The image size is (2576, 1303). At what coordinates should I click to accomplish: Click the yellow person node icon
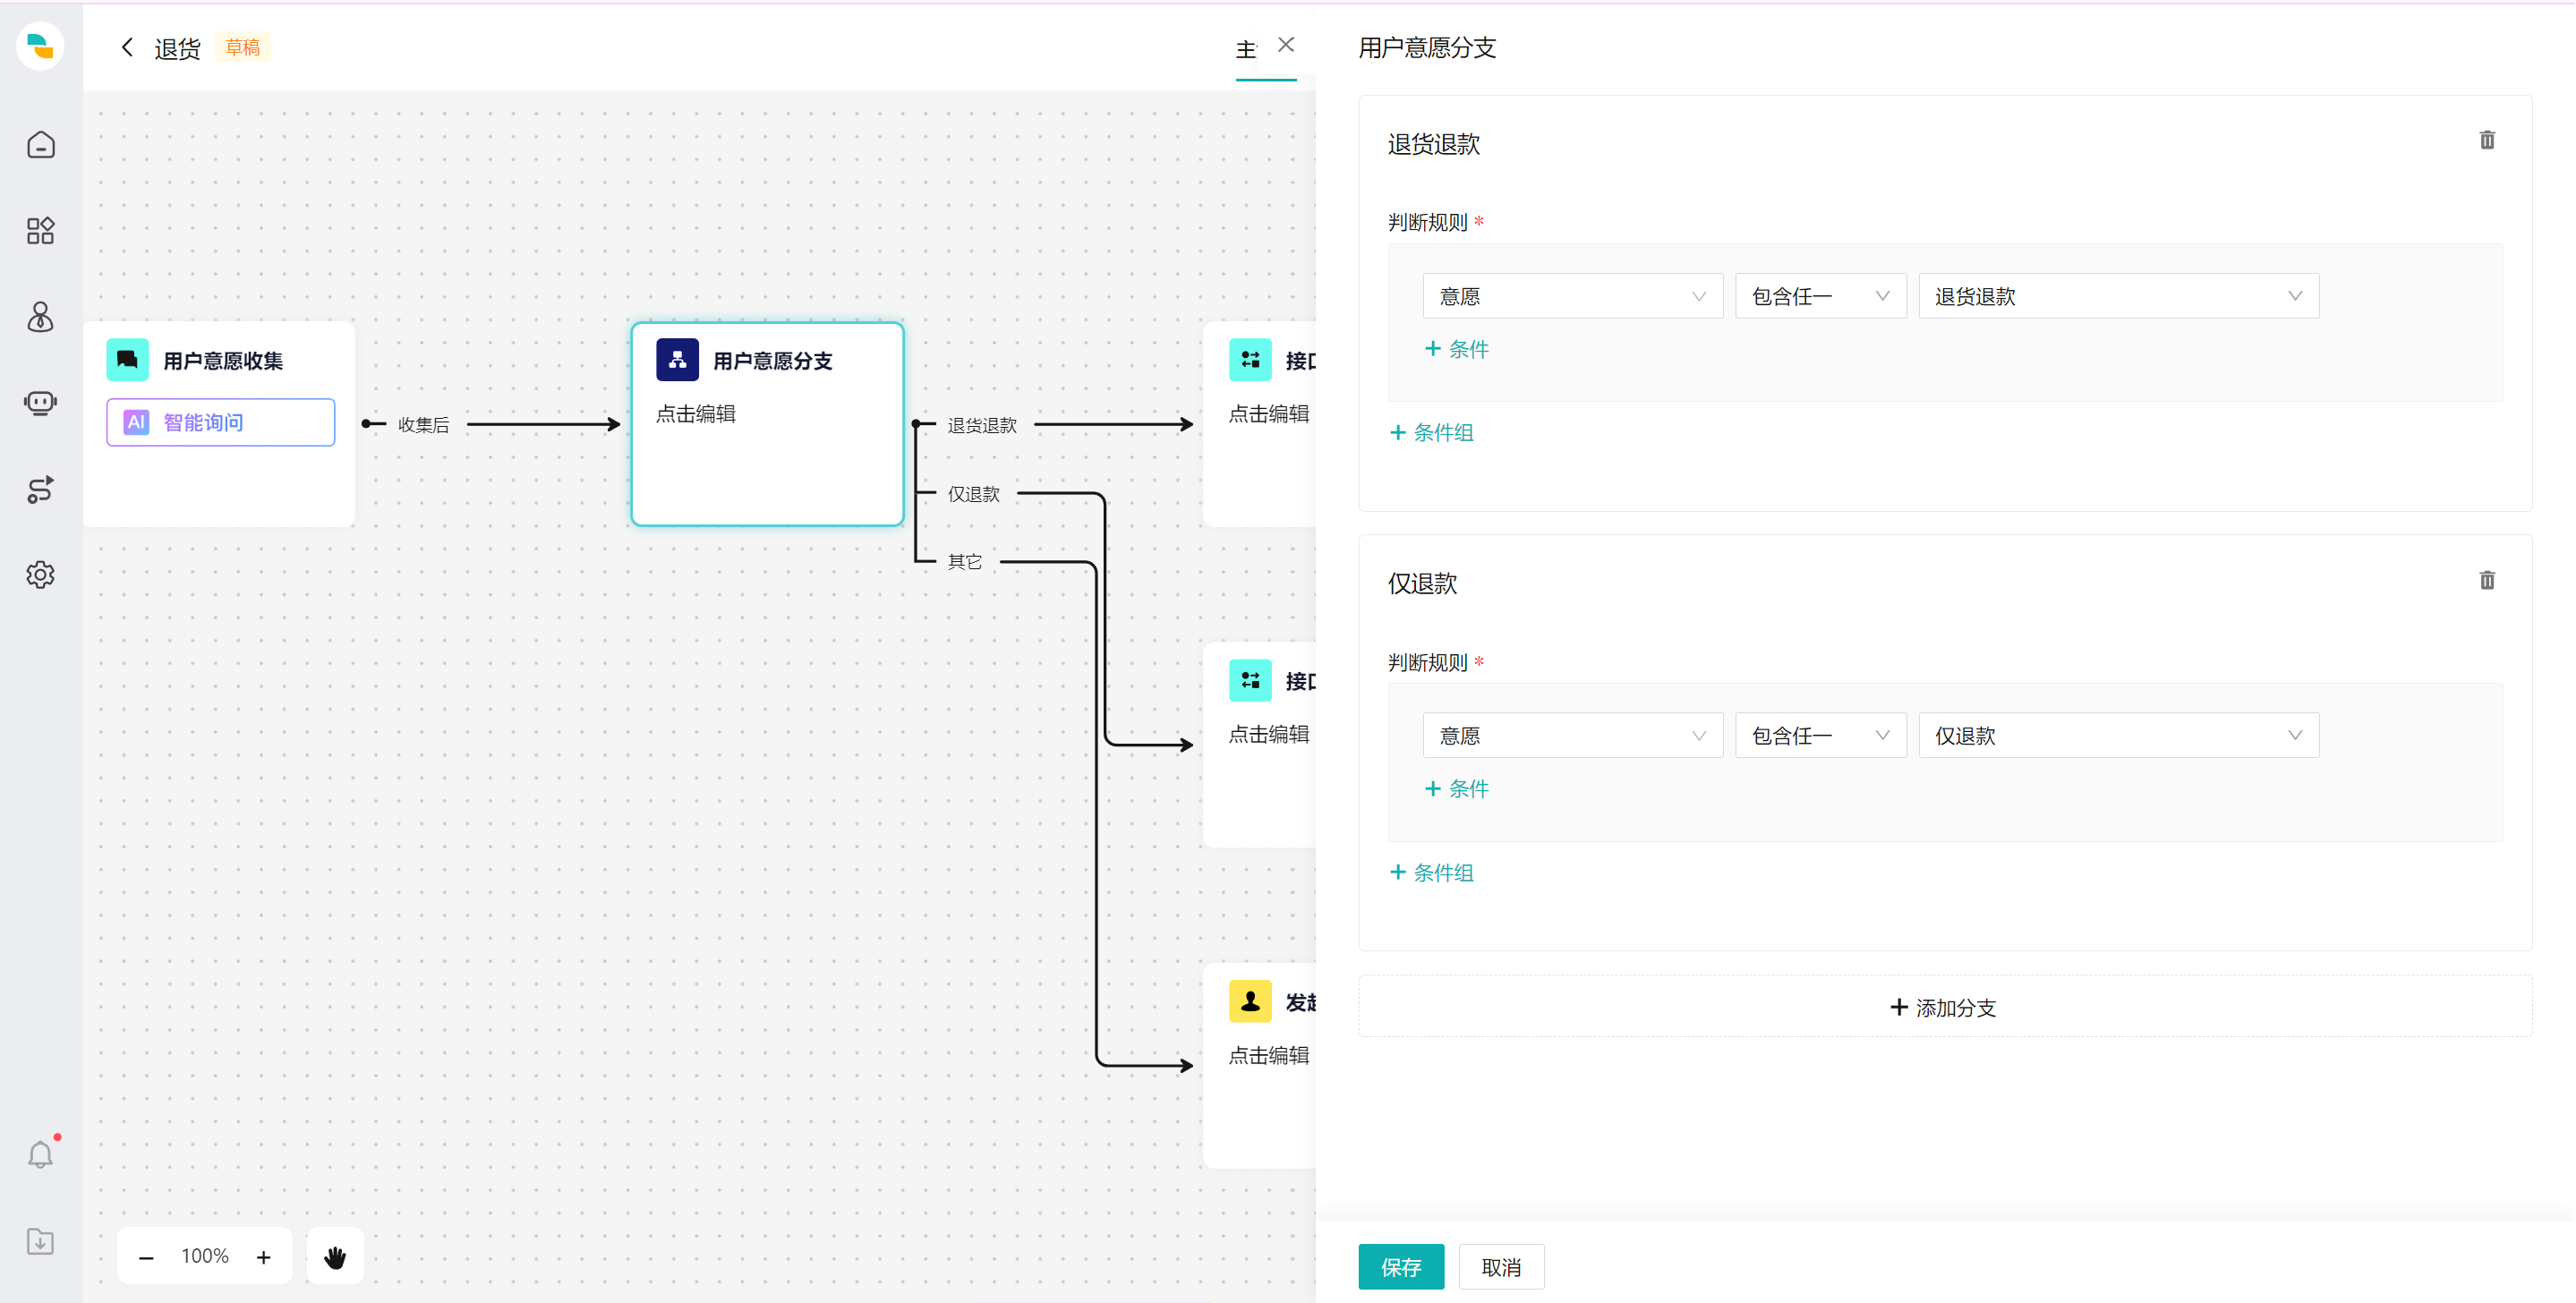tap(1250, 1002)
